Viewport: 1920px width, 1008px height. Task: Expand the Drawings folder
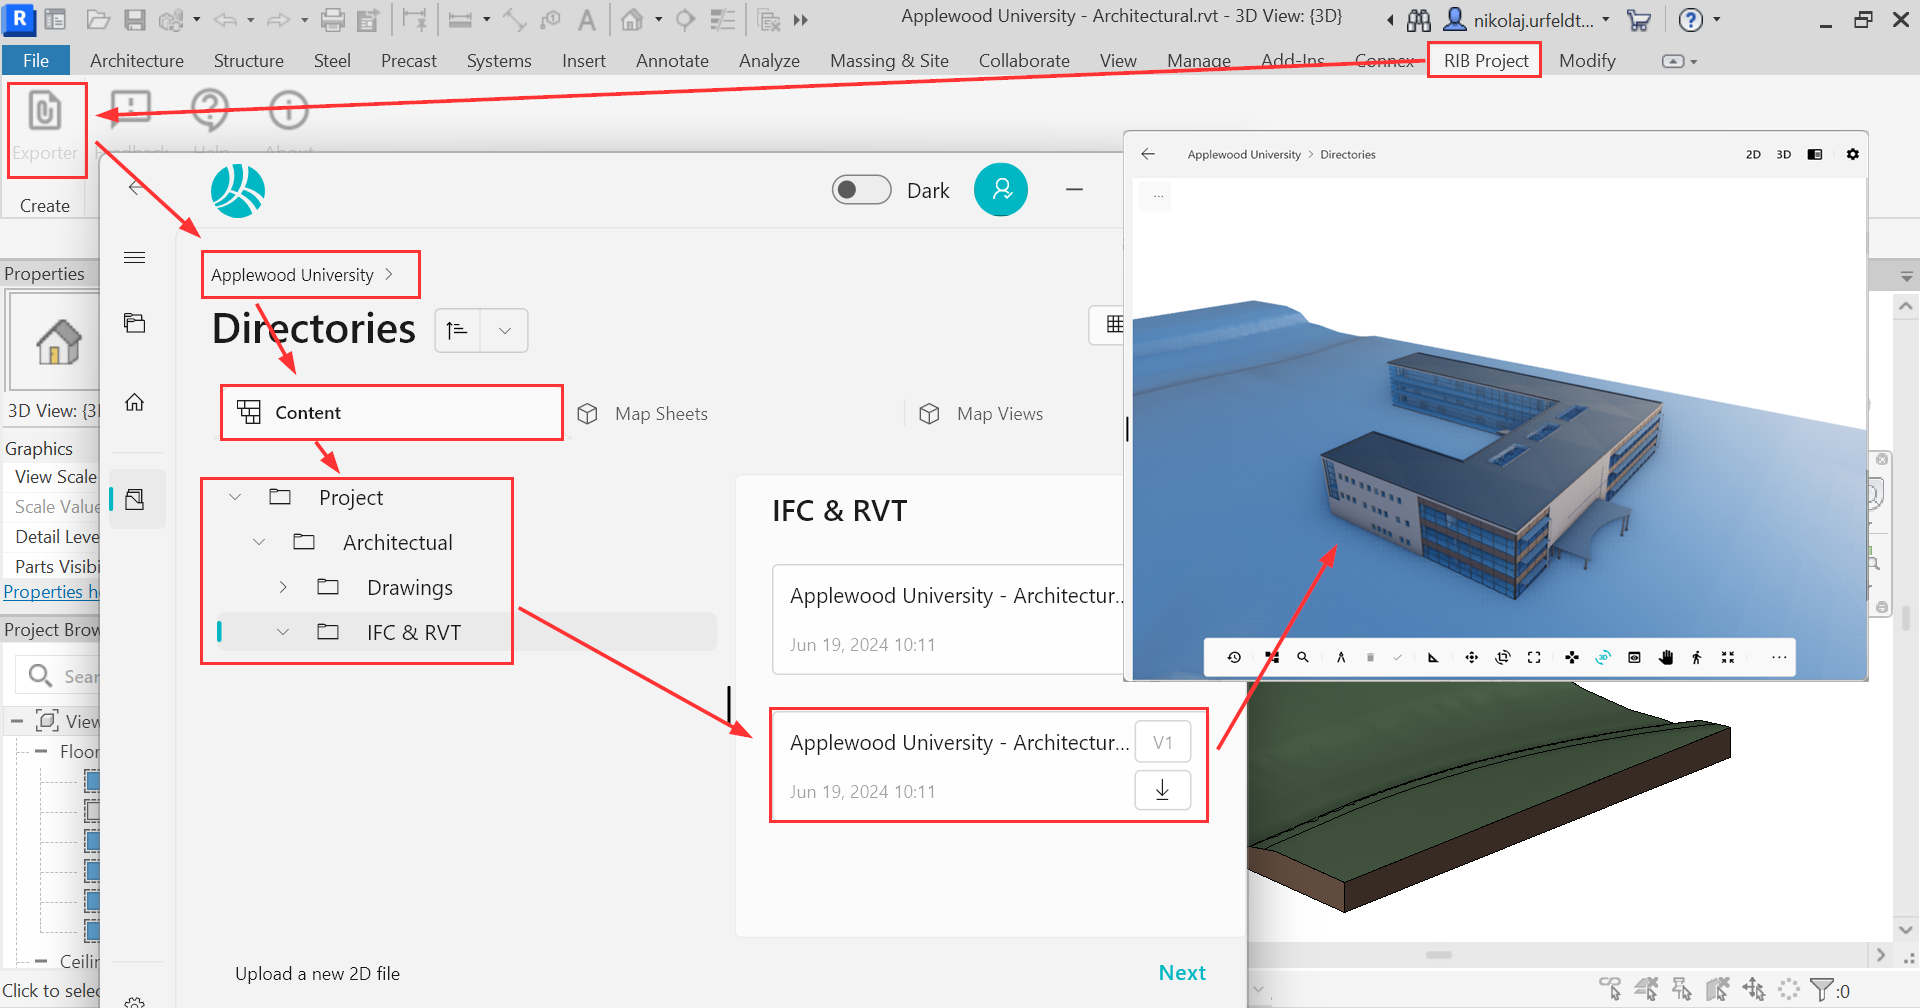coord(283,587)
